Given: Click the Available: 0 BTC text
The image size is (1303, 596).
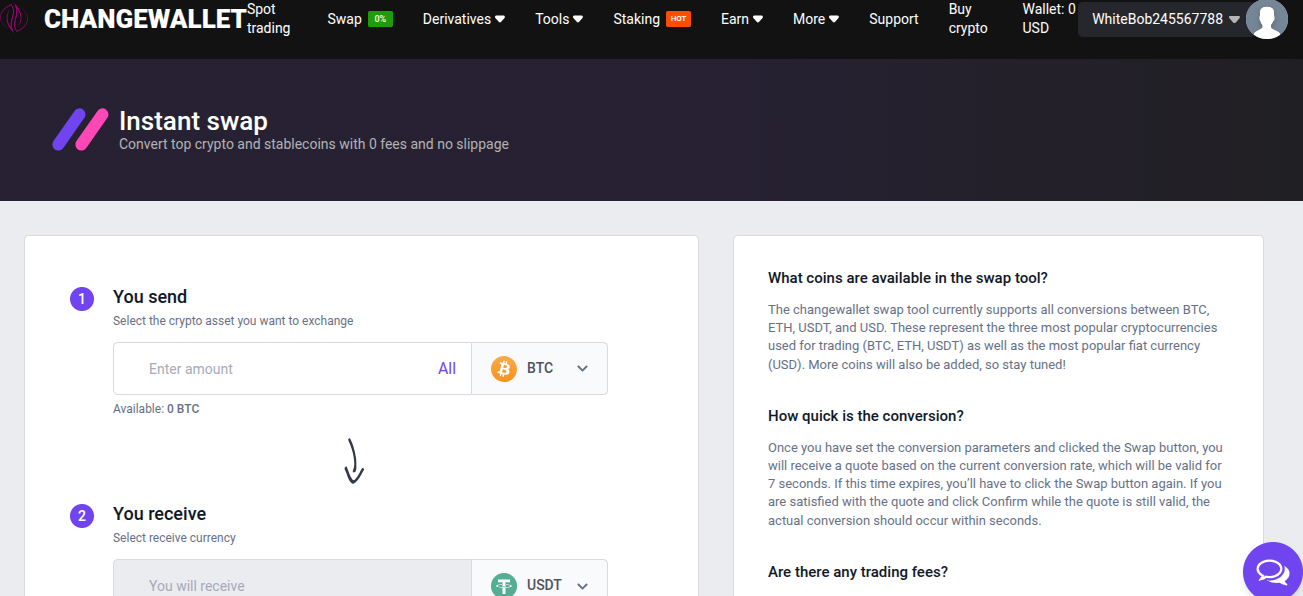Looking at the screenshot, I should click(x=156, y=409).
